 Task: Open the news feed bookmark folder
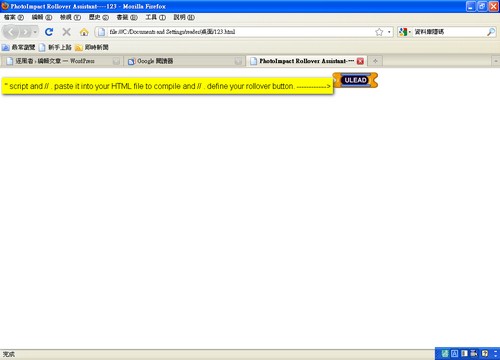tap(92, 47)
